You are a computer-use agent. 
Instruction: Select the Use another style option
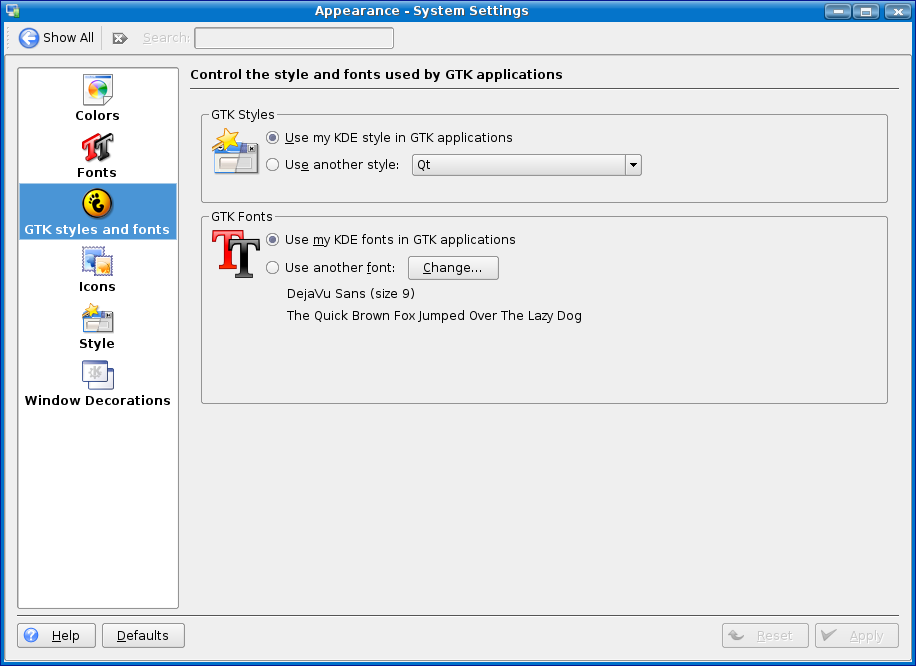(273, 165)
